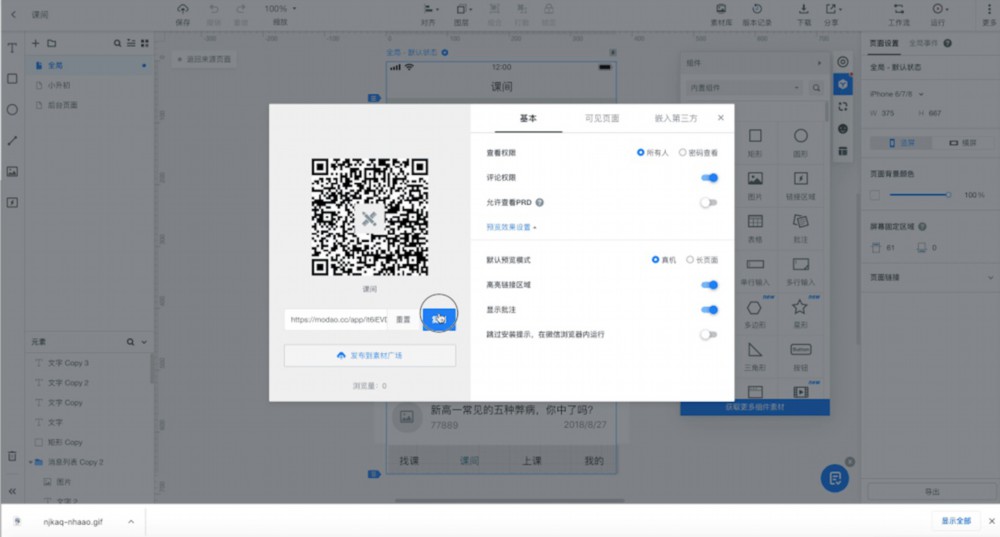Open the 分享 share dropdown
1000x537 pixels.
point(834,9)
